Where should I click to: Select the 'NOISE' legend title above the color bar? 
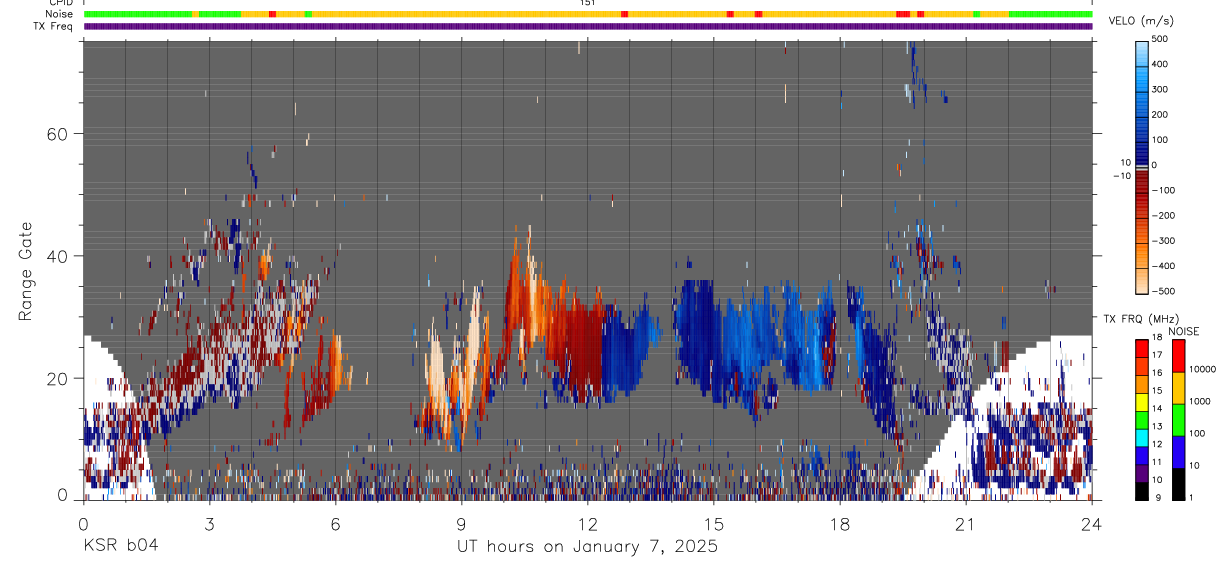pos(1182,331)
